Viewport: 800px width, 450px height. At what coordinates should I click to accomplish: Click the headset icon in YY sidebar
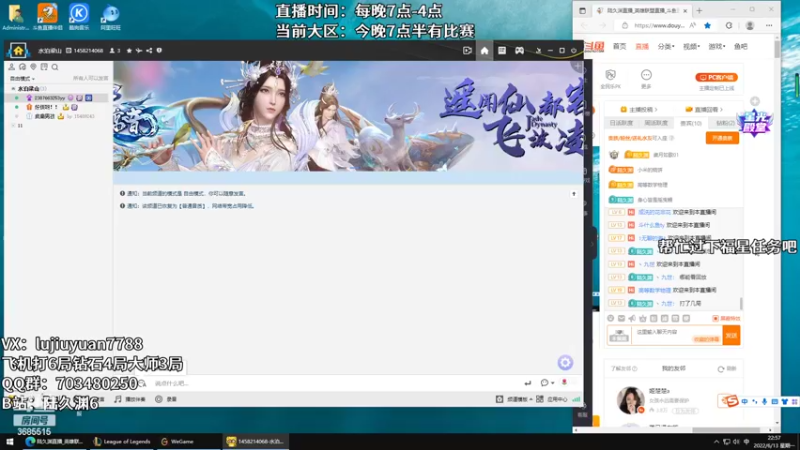(22, 67)
